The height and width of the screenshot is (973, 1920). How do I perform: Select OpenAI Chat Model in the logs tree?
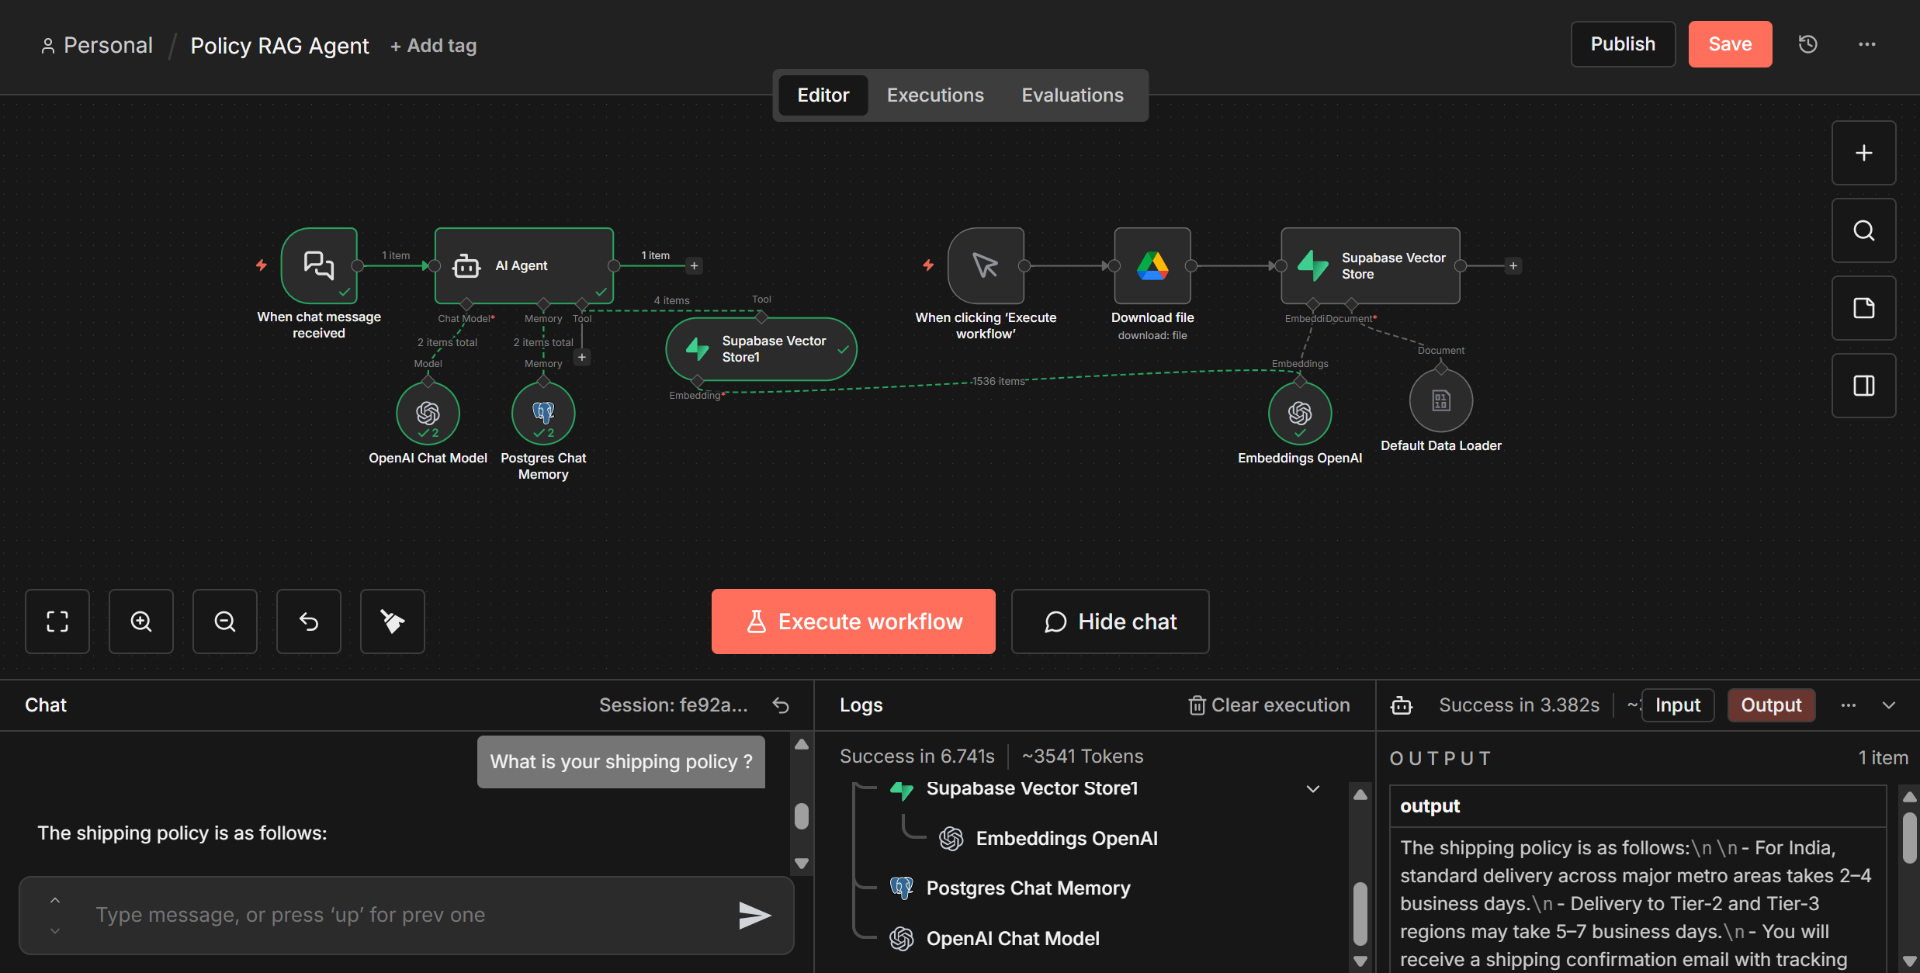pos(1012,938)
